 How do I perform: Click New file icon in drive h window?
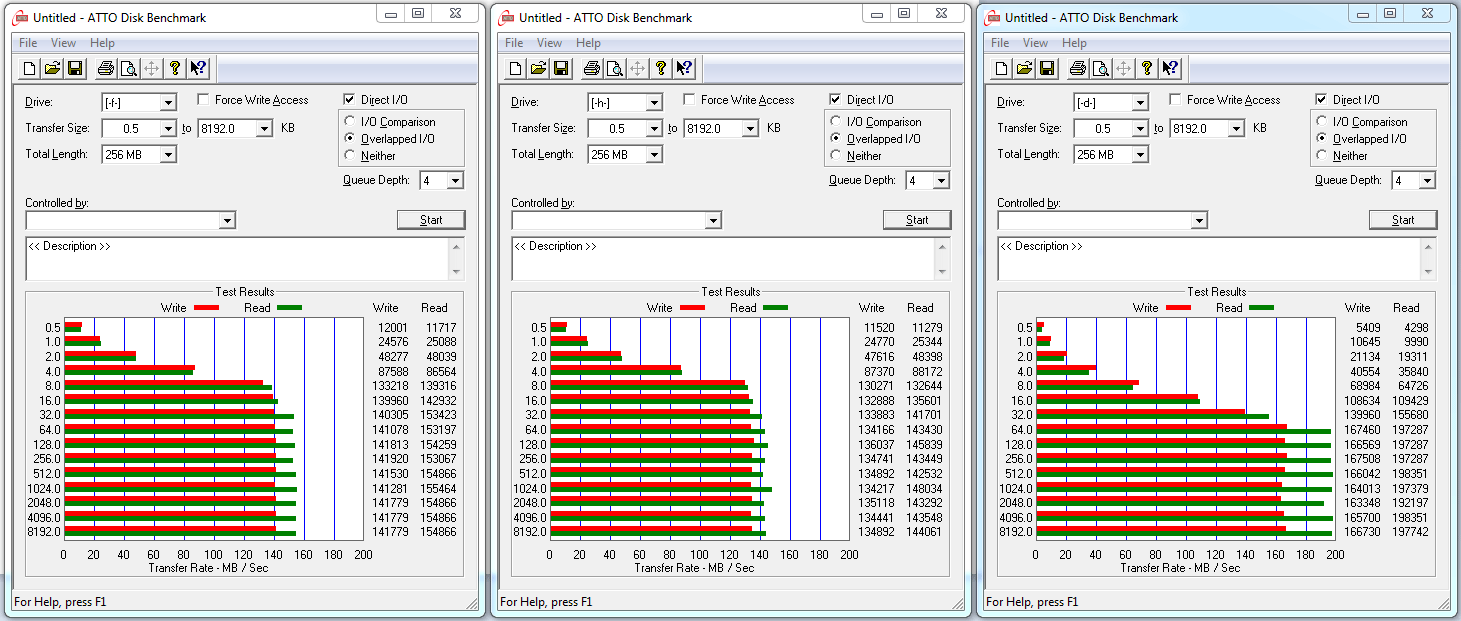coord(515,68)
